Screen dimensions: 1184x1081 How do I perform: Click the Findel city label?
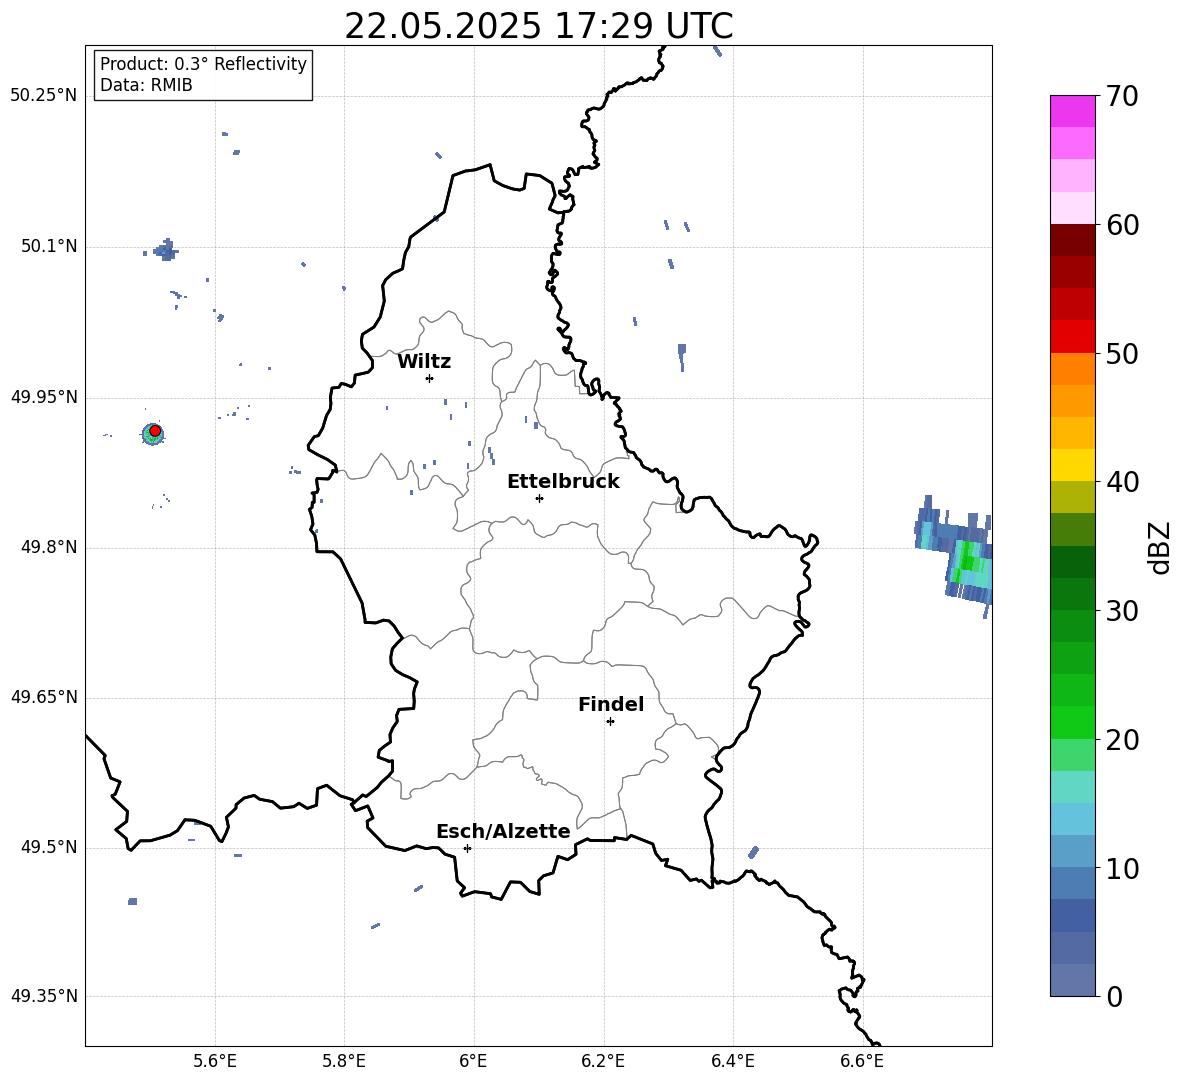(611, 704)
